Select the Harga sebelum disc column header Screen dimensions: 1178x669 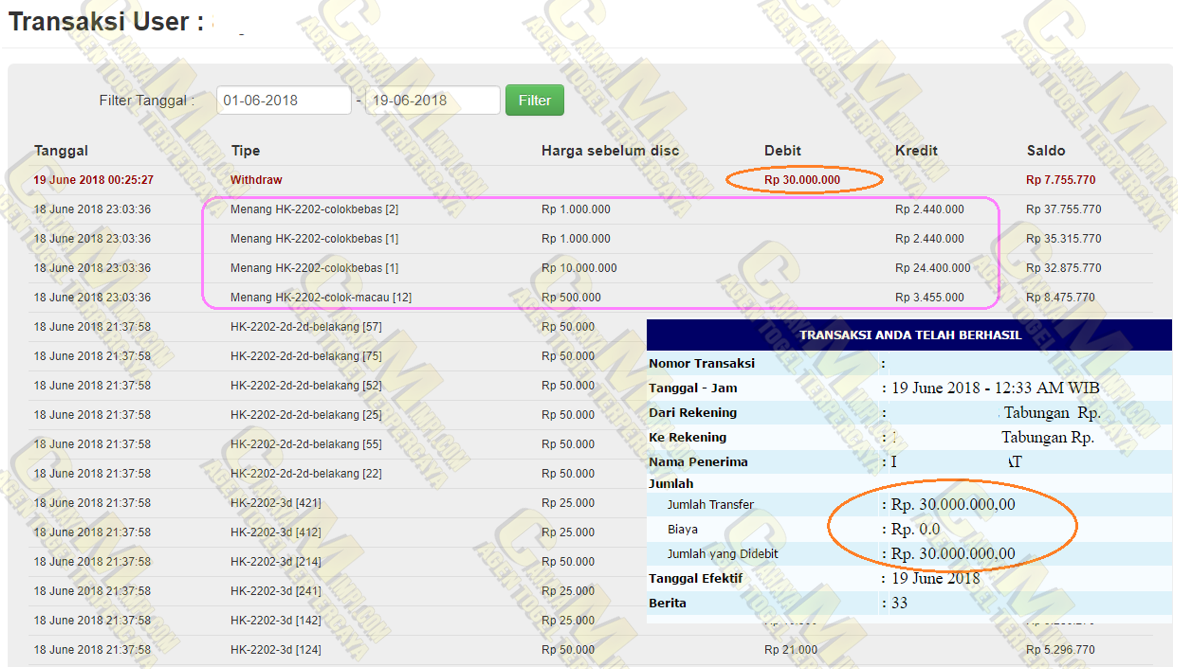609,151
